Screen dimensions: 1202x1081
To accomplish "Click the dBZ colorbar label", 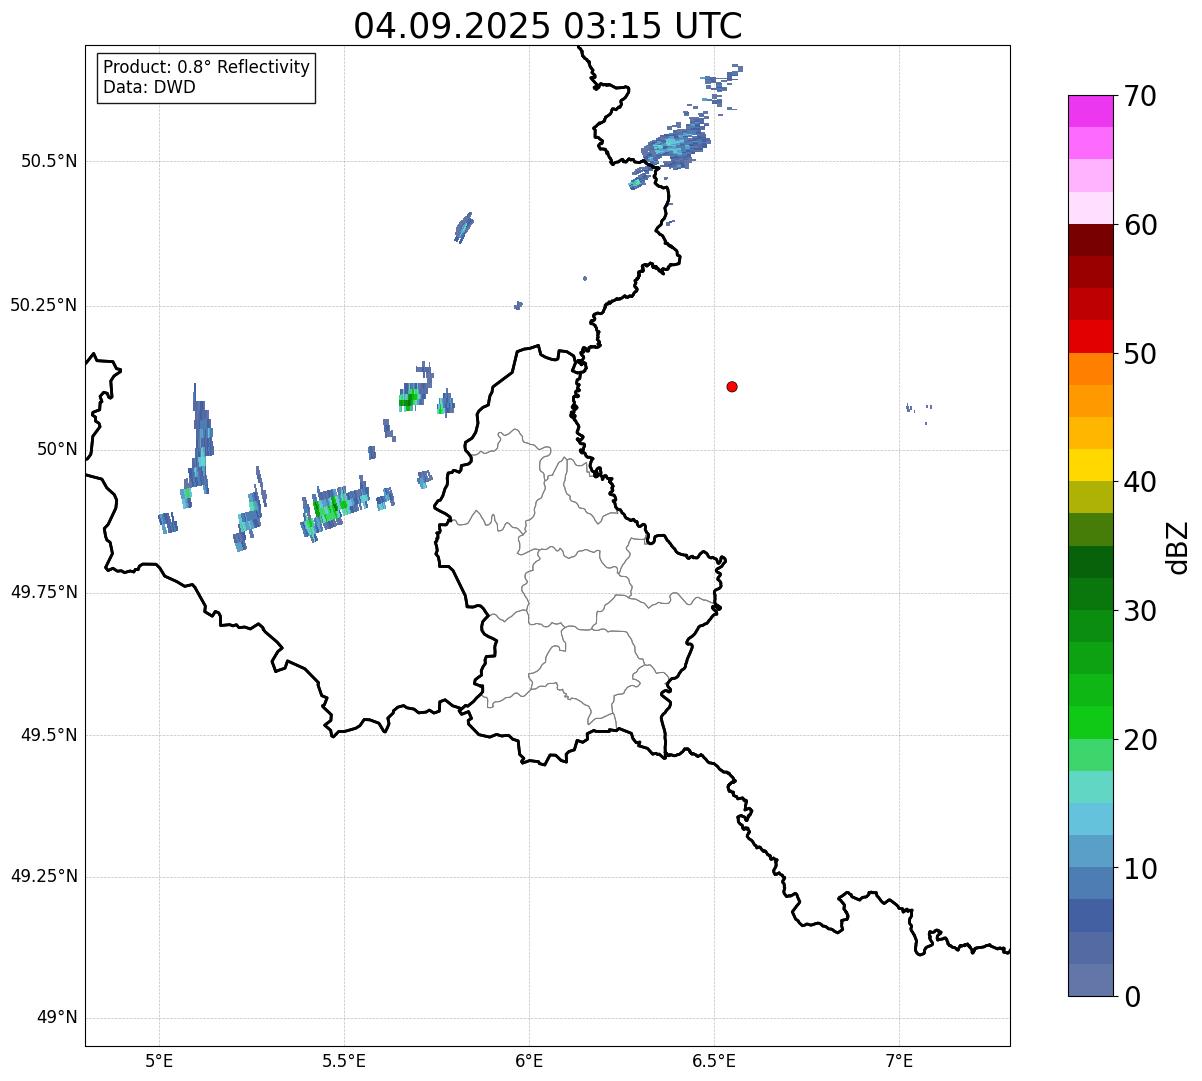I will tap(1178, 546).
